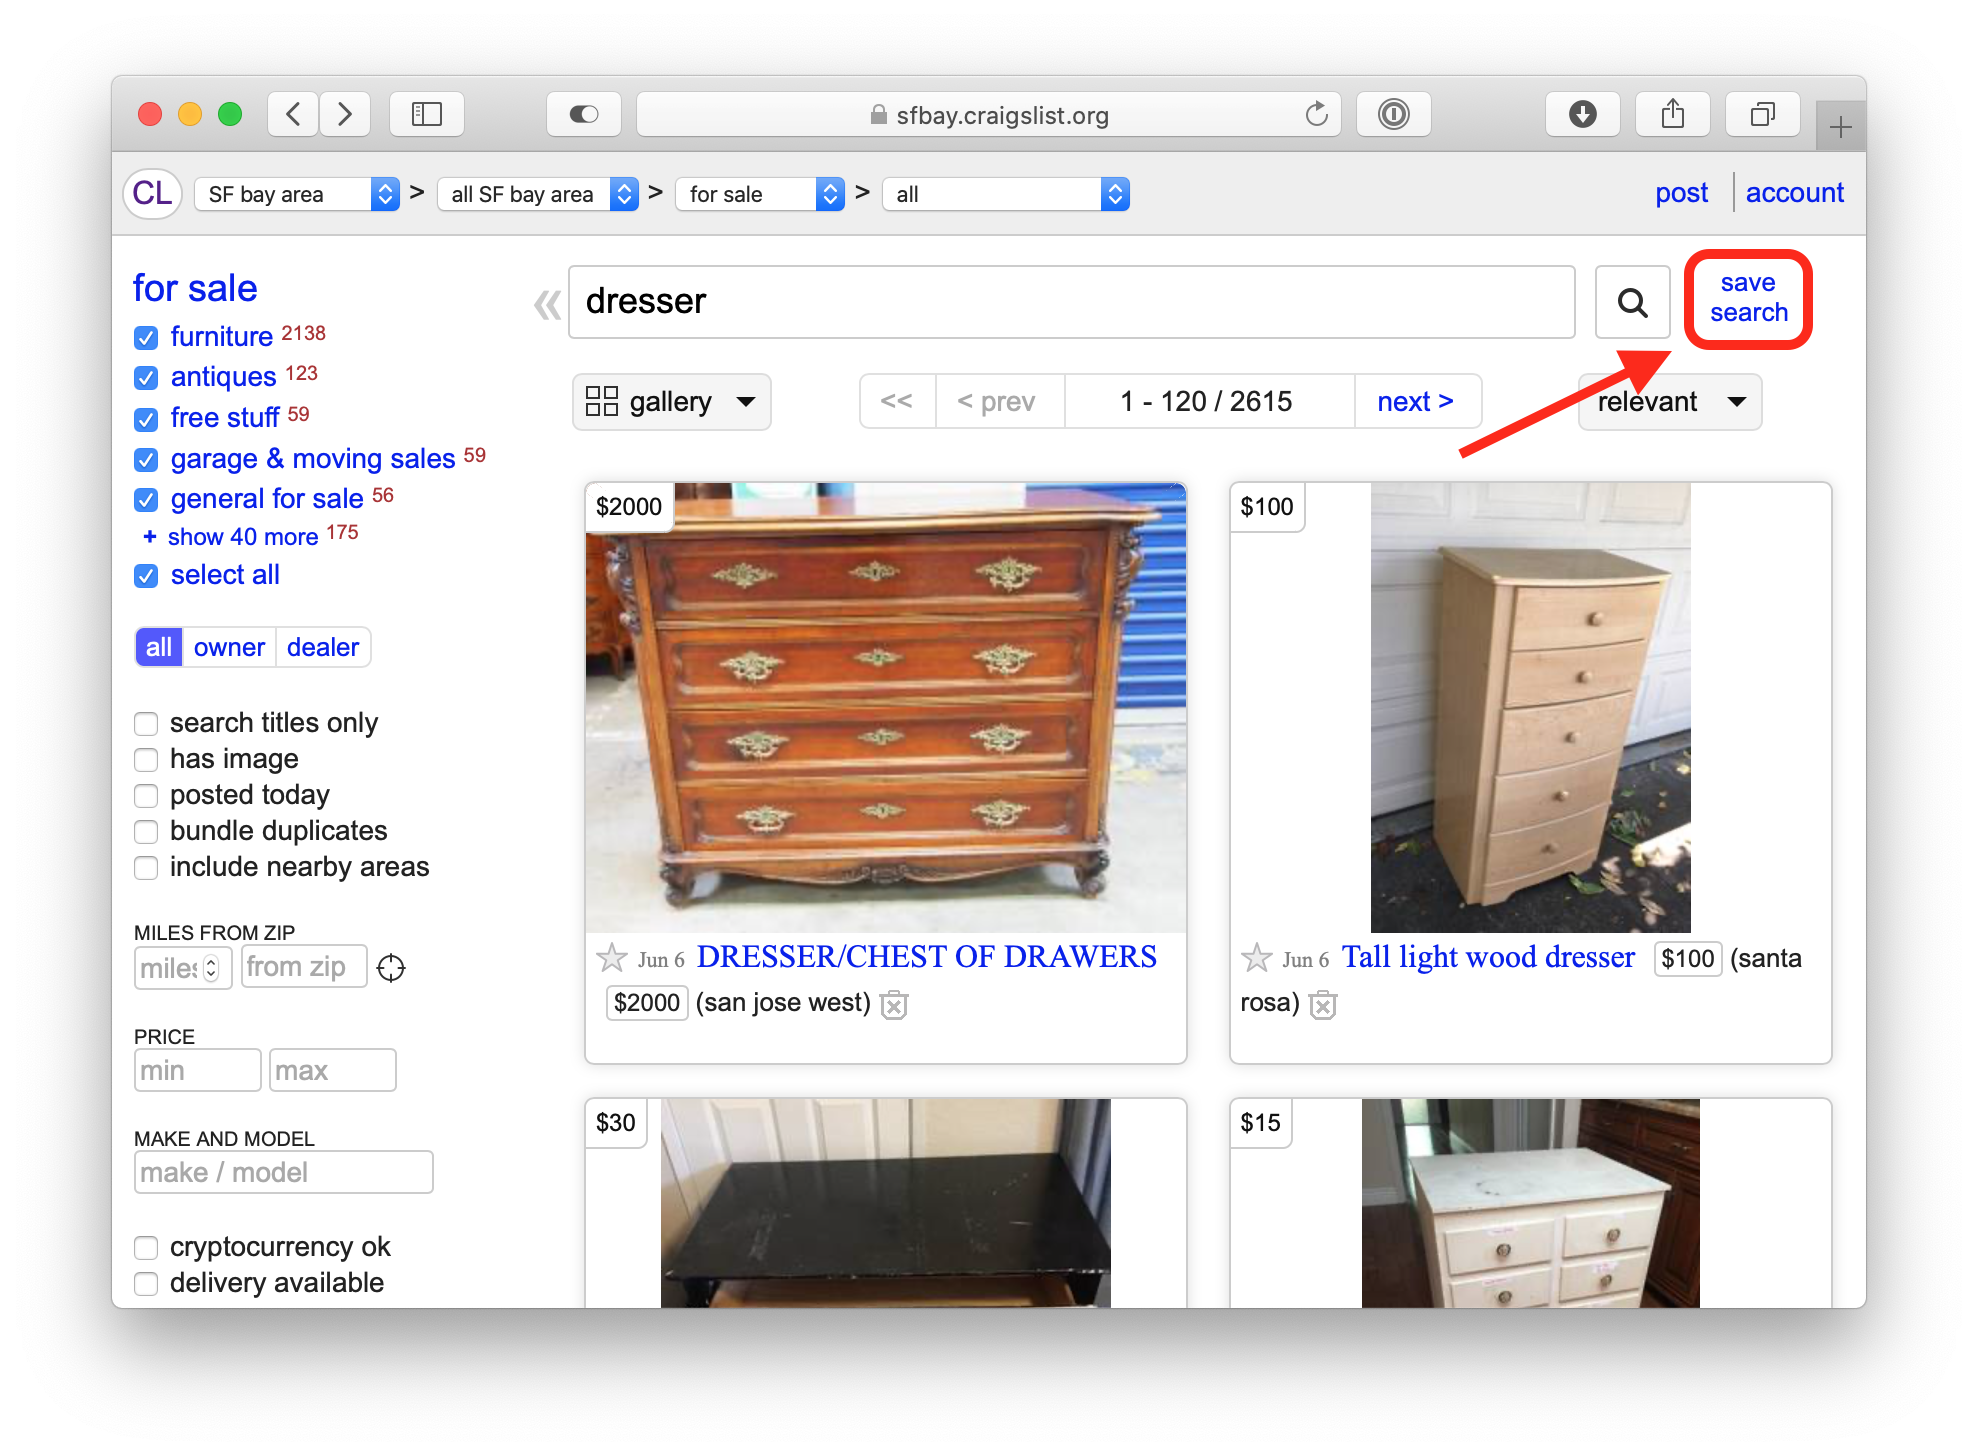The width and height of the screenshot is (1978, 1456).
Task: Show Safari downloads
Action: [1582, 114]
